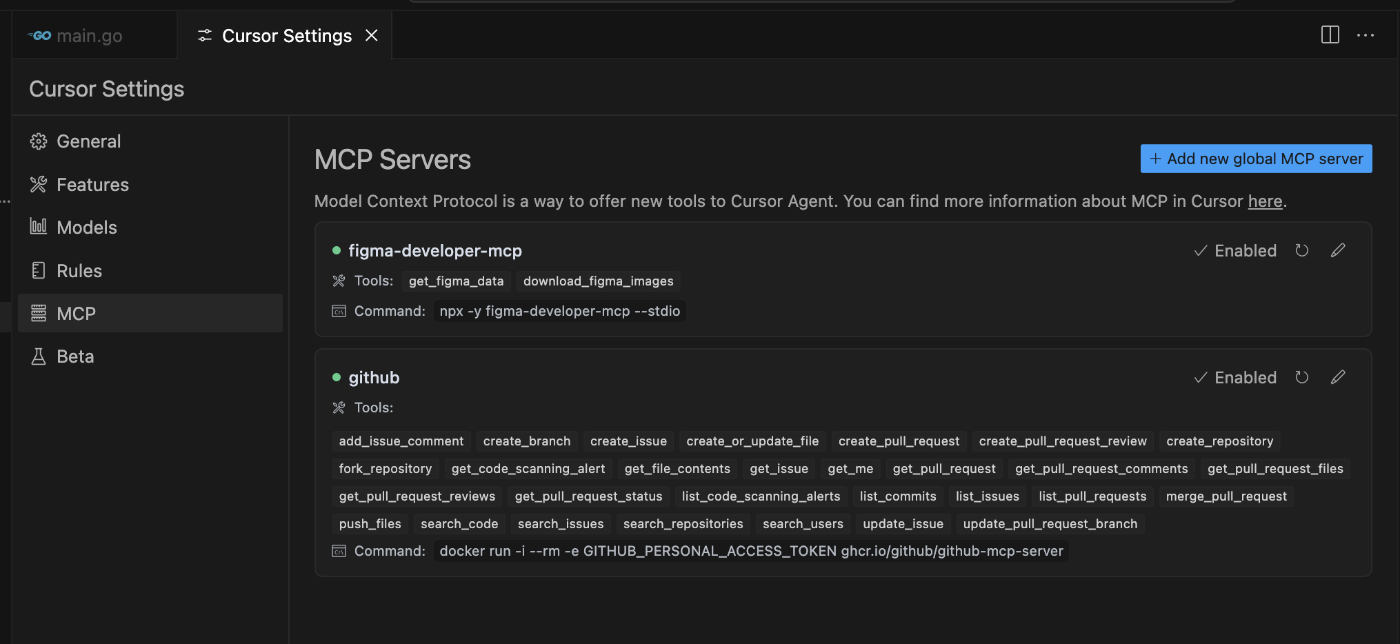
Task: Open Features settings section
Action: coord(150,185)
